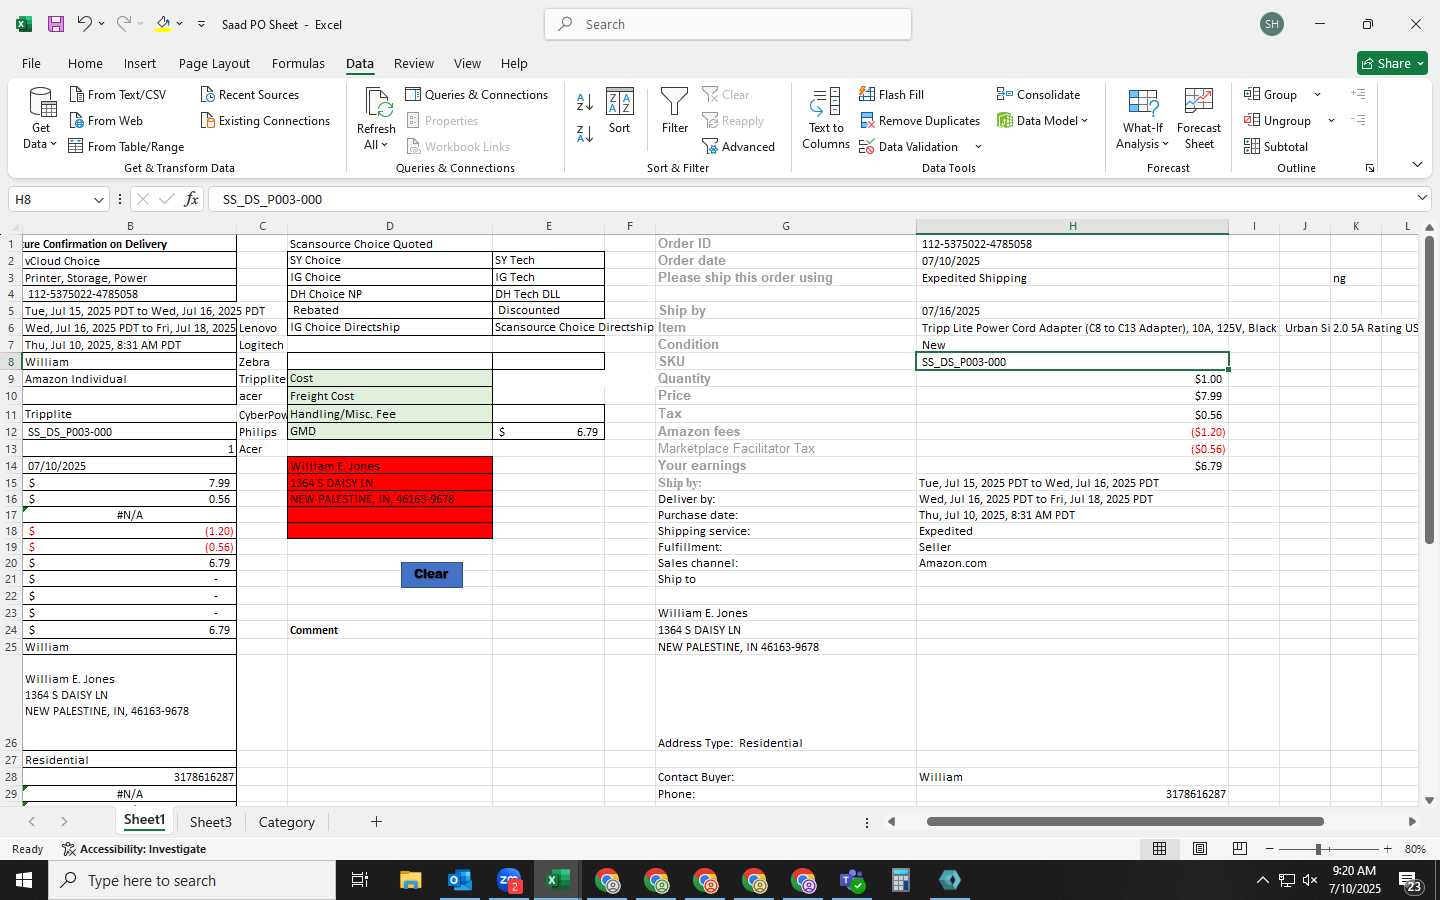
Task: Open Calculator from taskbar
Action: (901, 880)
